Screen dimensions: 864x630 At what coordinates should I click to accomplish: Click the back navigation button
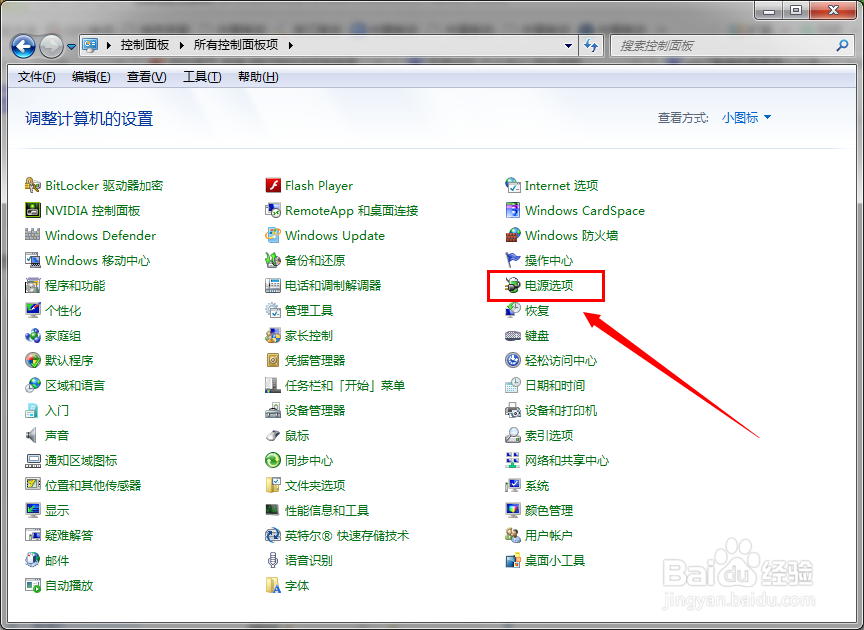(x=25, y=45)
